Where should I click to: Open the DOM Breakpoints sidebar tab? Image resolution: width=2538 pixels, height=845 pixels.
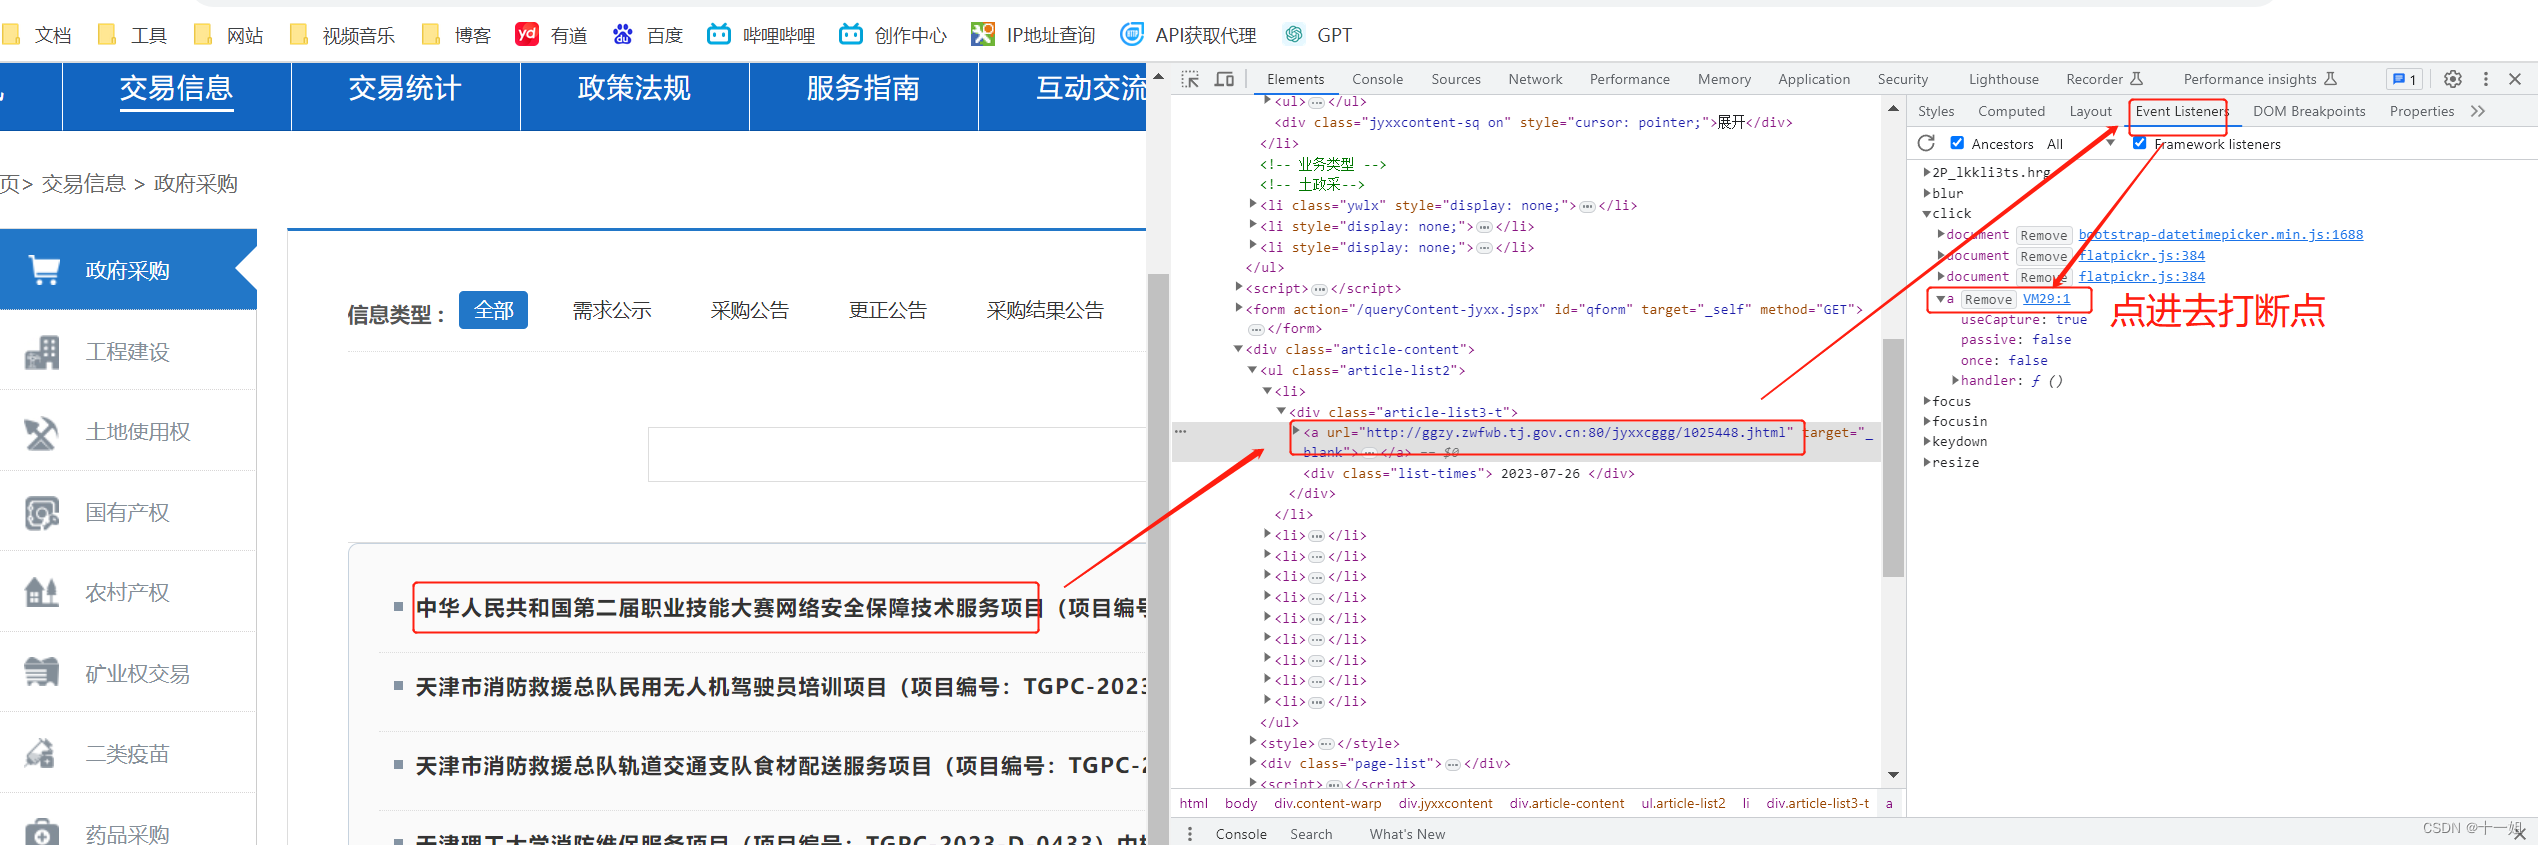[2308, 111]
